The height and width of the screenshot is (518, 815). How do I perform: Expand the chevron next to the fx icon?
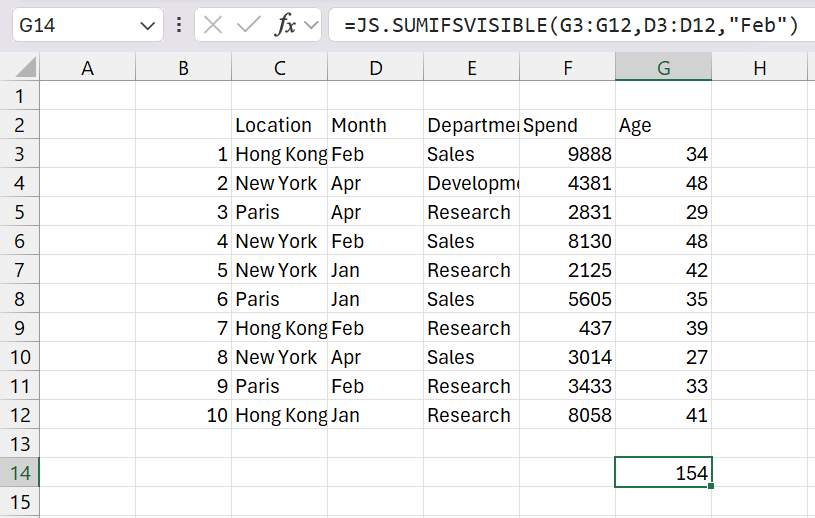(x=311, y=25)
